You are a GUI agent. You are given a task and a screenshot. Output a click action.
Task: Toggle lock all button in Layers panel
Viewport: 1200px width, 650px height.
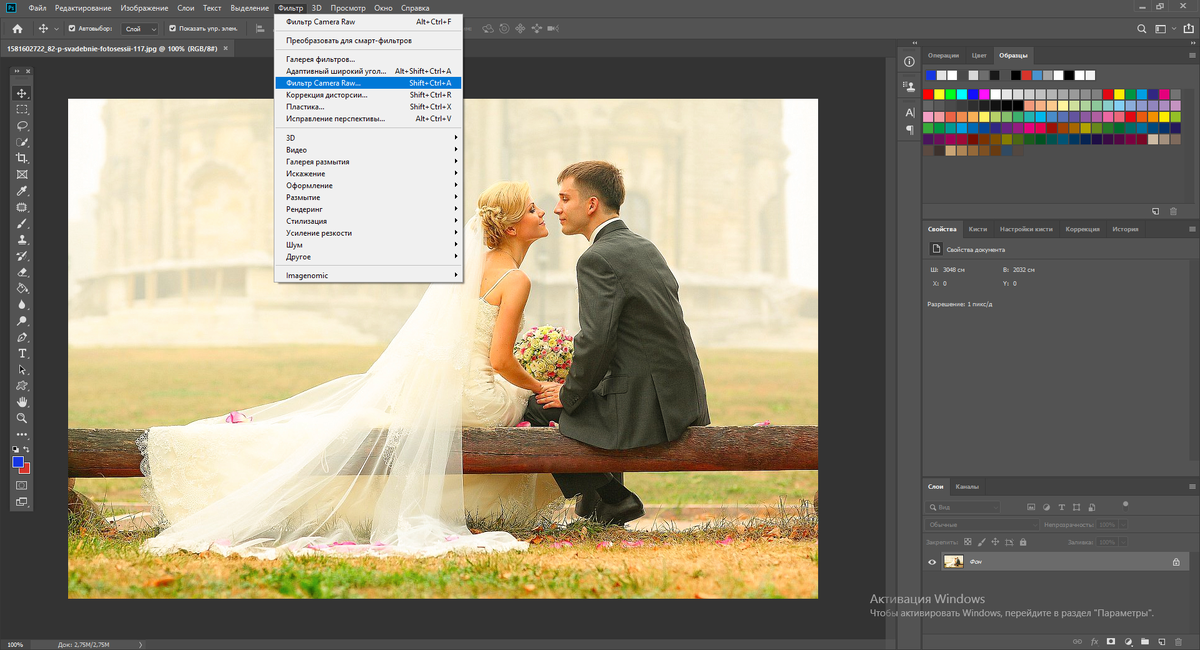(x=1022, y=542)
